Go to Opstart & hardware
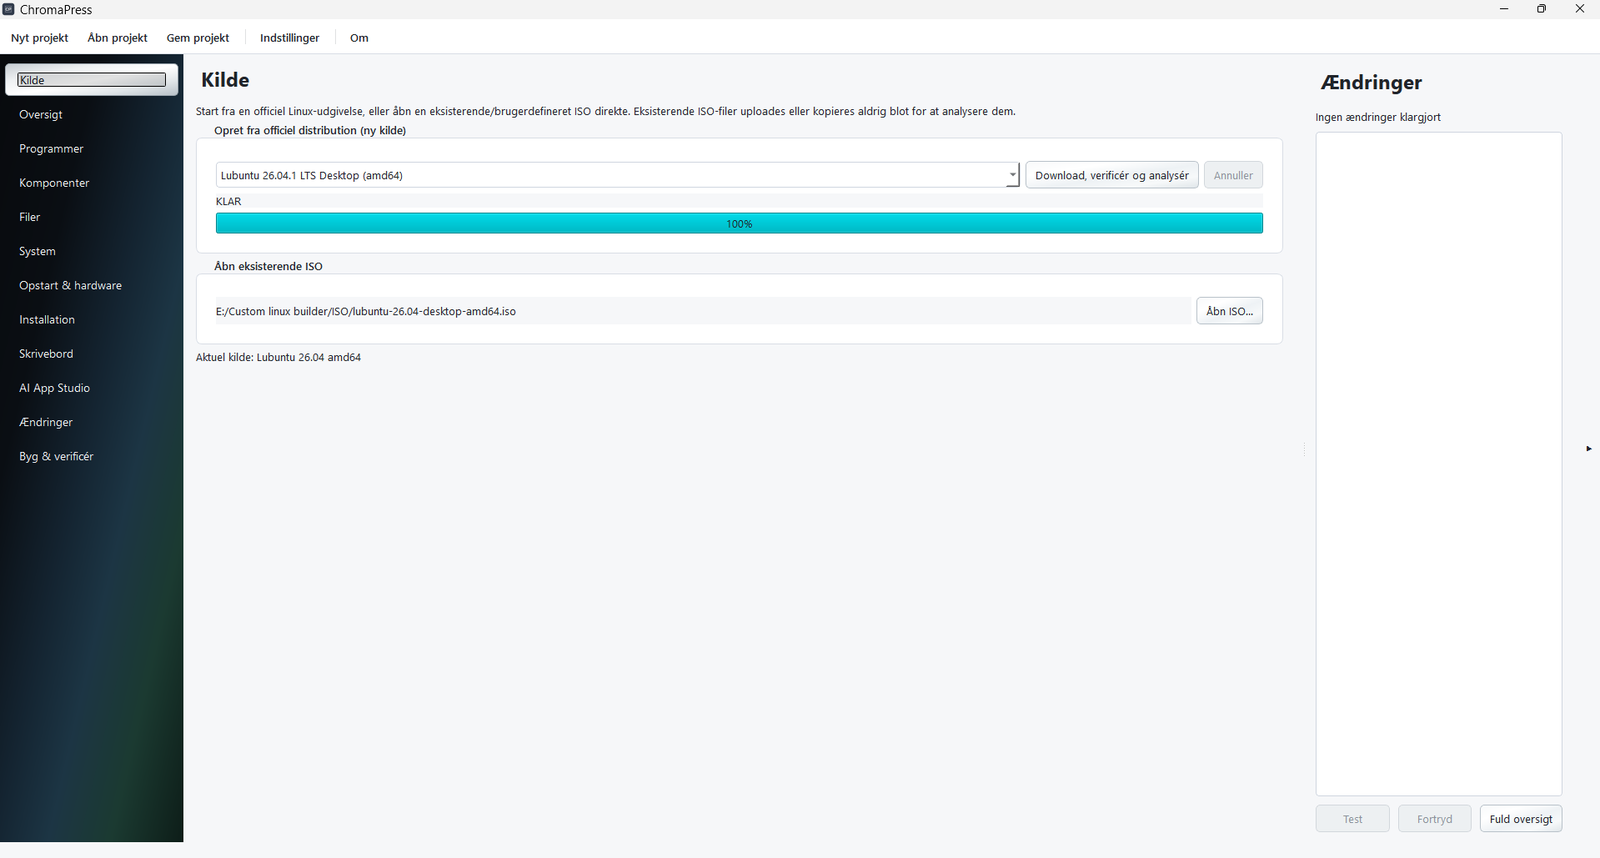 92,285
